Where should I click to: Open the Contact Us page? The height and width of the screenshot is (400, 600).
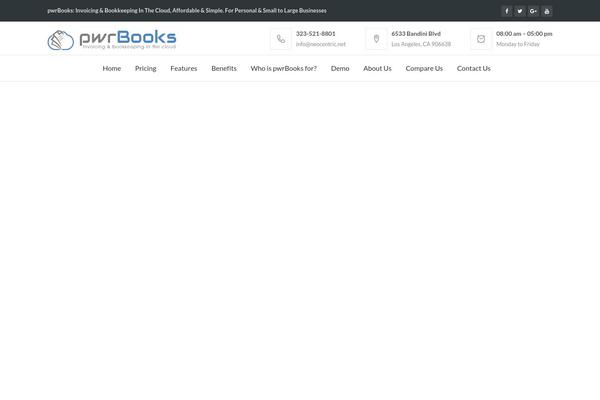click(x=474, y=68)
